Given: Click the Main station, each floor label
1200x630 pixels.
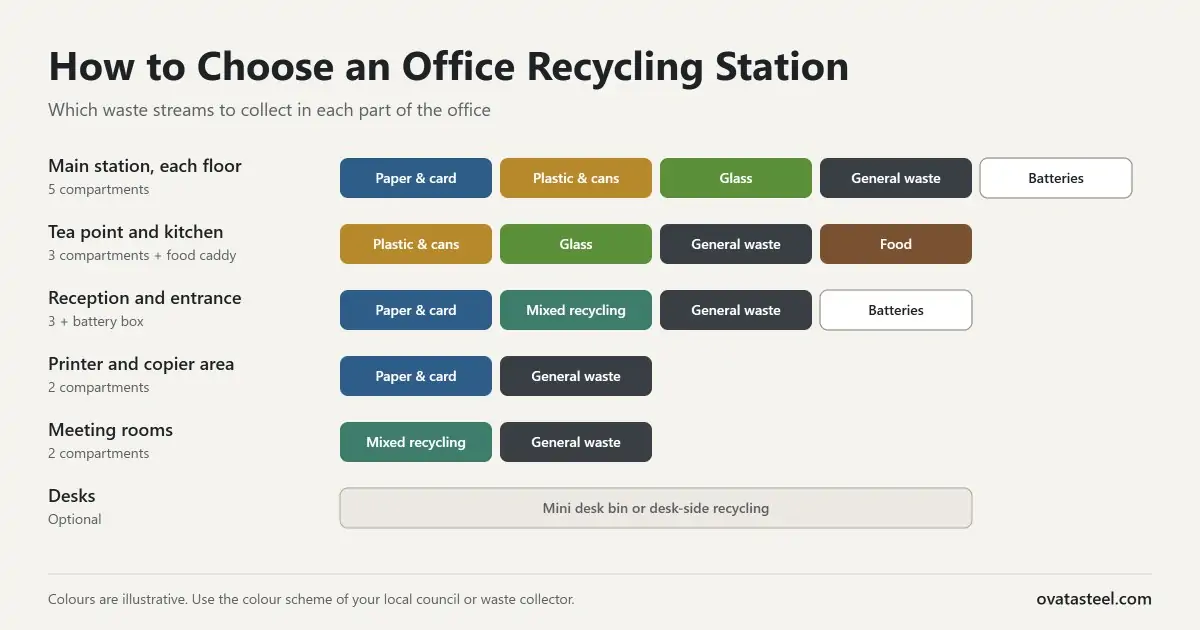Looking at the screenshot, I should point(145,166).
